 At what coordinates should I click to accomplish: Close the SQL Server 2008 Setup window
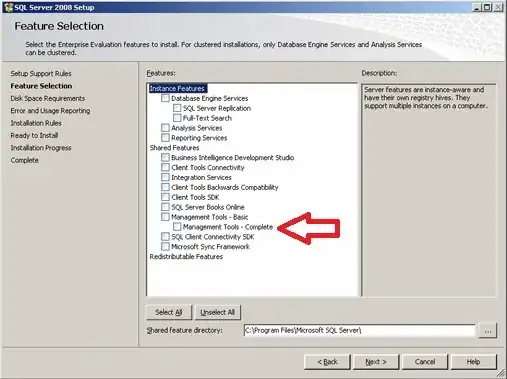498,7
